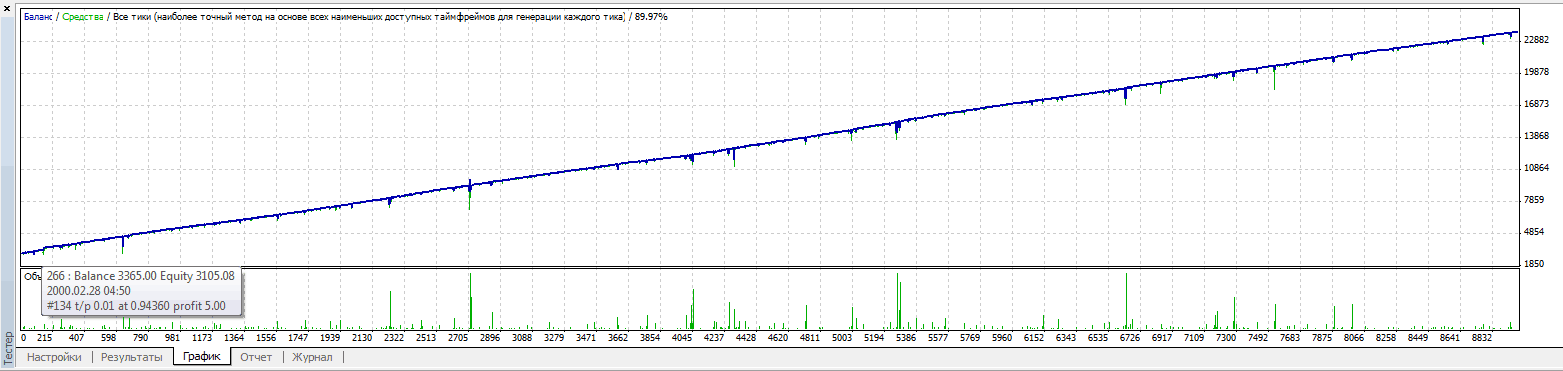Click the tall volume bar near 6726
Screen dimensions: 1563x371
[1126, 301]
